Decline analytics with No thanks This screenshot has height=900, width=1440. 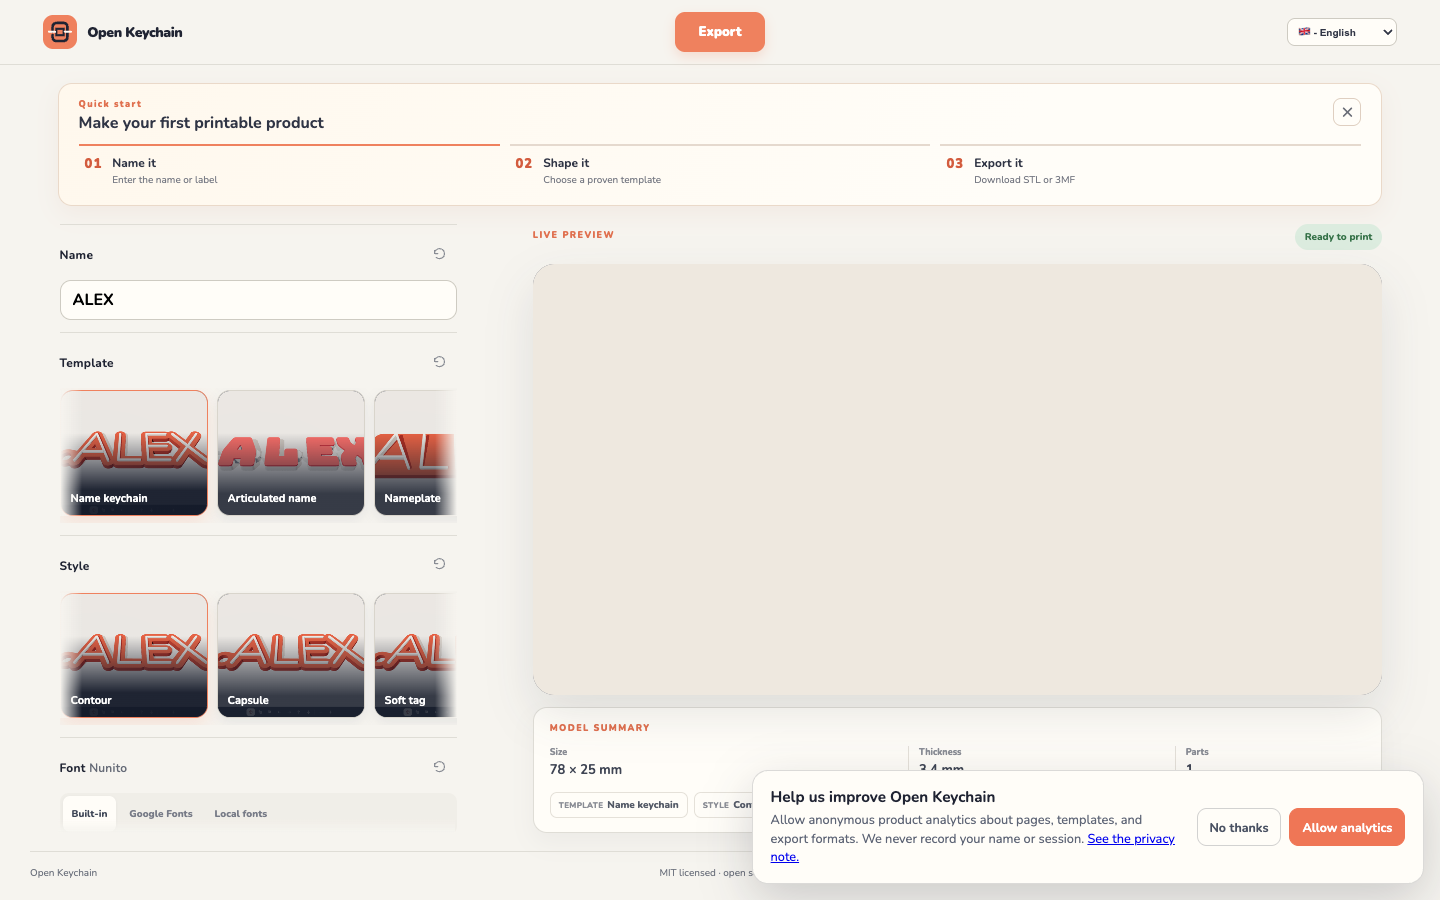click(1239, 827)
